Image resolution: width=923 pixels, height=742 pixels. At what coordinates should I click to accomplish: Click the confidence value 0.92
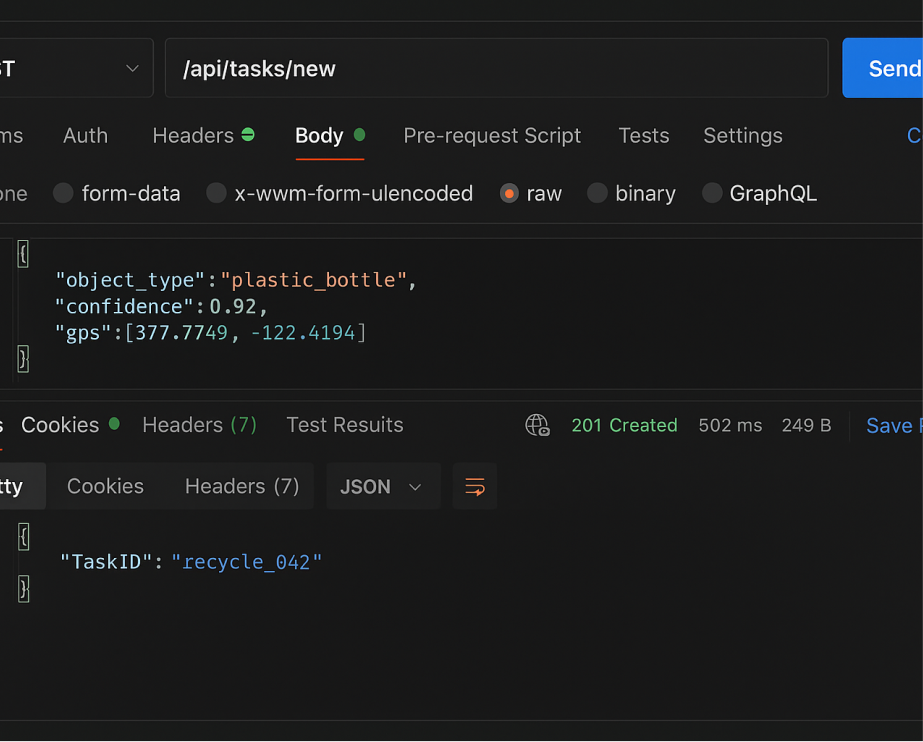pos(233,307)
